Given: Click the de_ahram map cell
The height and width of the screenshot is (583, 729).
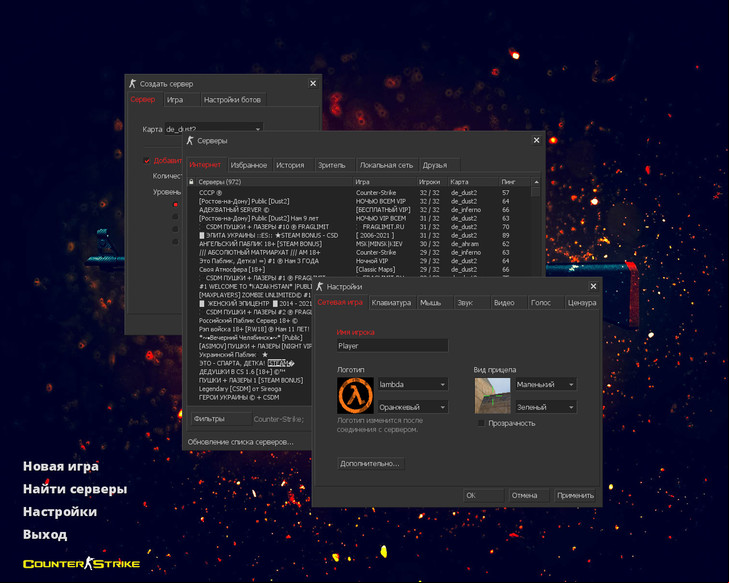Looking at the screenshot, I should (464, 244).
